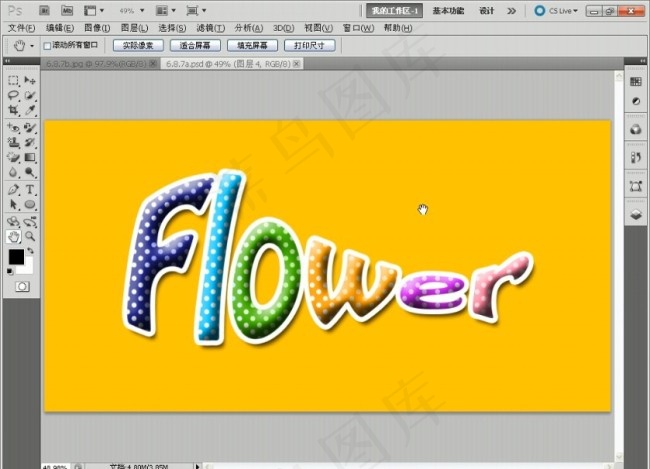Click the black foreground color swatch
The width and height of the screenshot is (650, 469).
coord(16,257)
